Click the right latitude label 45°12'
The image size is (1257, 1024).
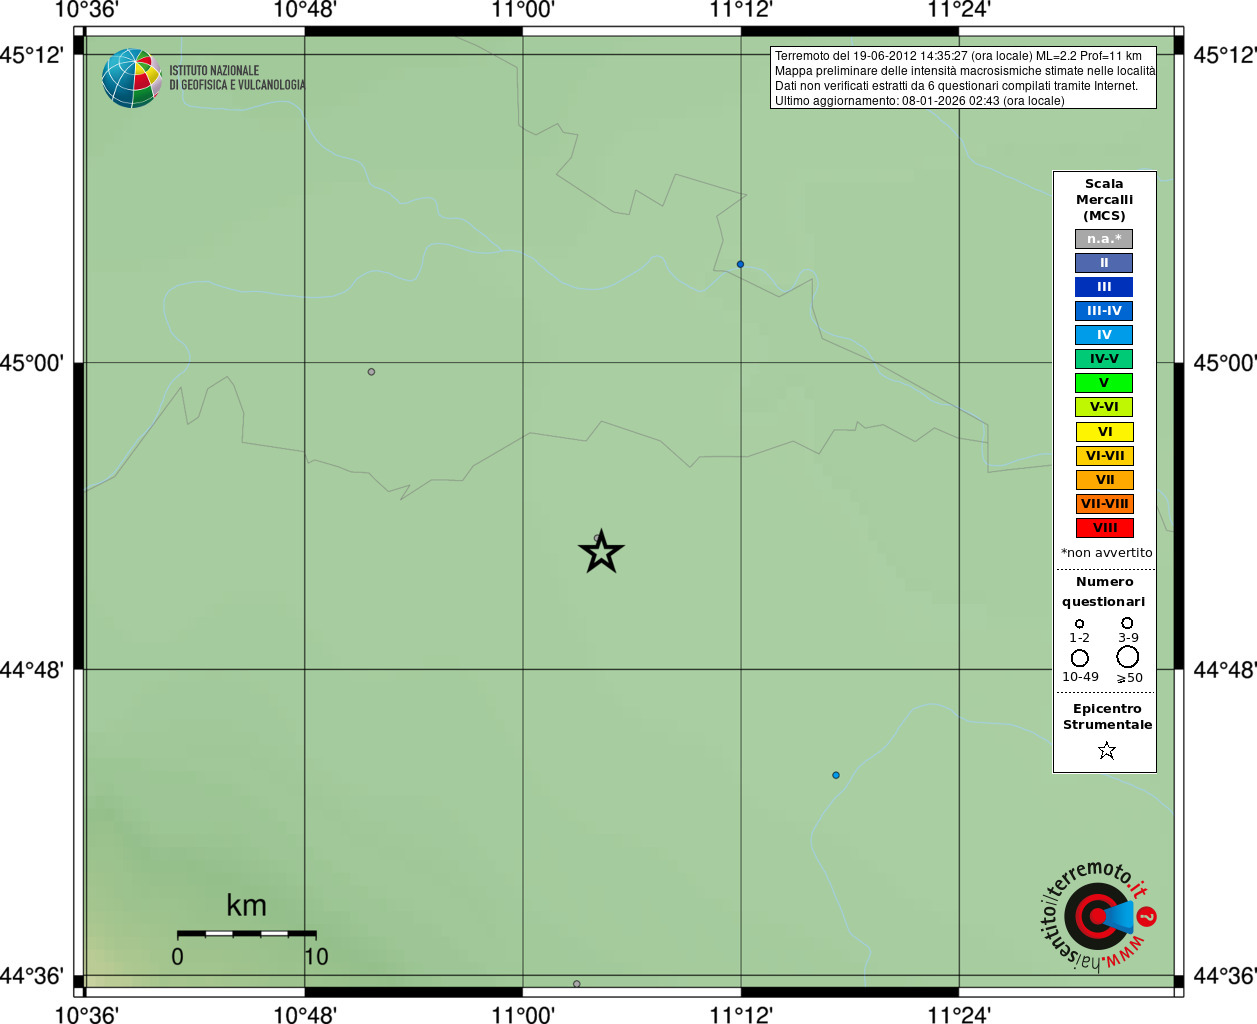coord(1225,55)
